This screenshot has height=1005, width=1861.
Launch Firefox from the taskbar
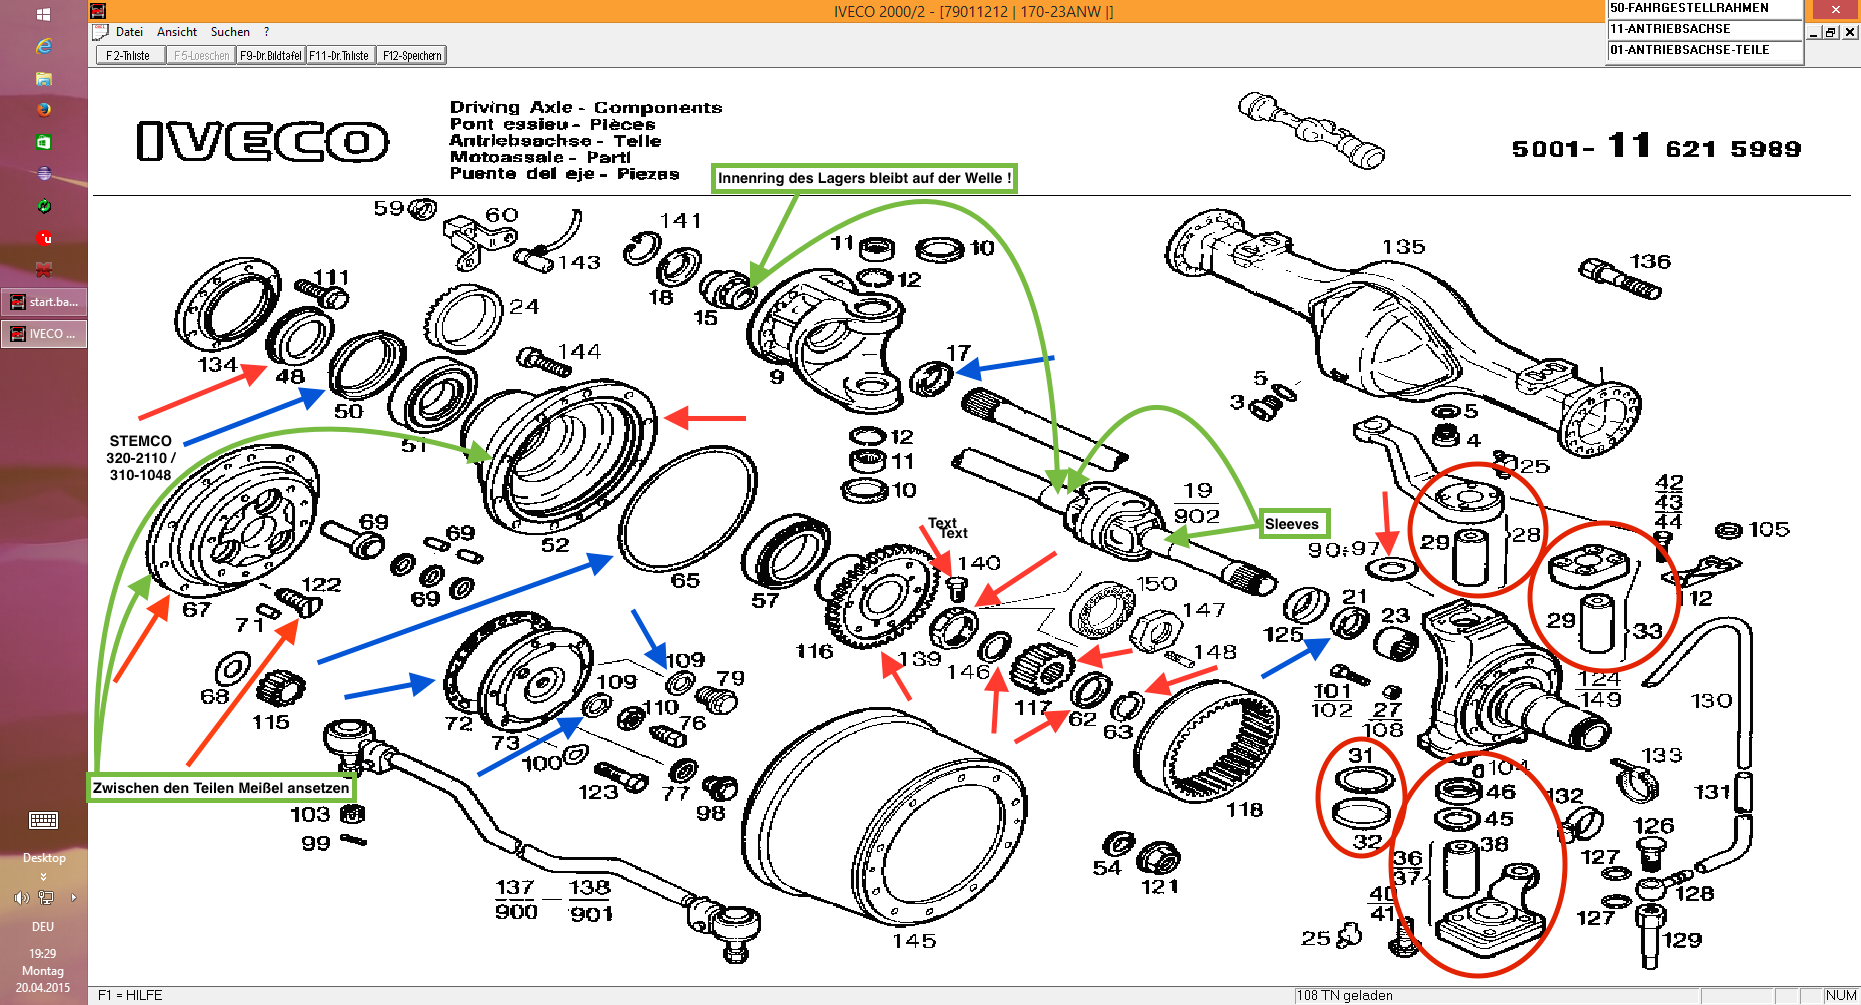coord(43,110)
